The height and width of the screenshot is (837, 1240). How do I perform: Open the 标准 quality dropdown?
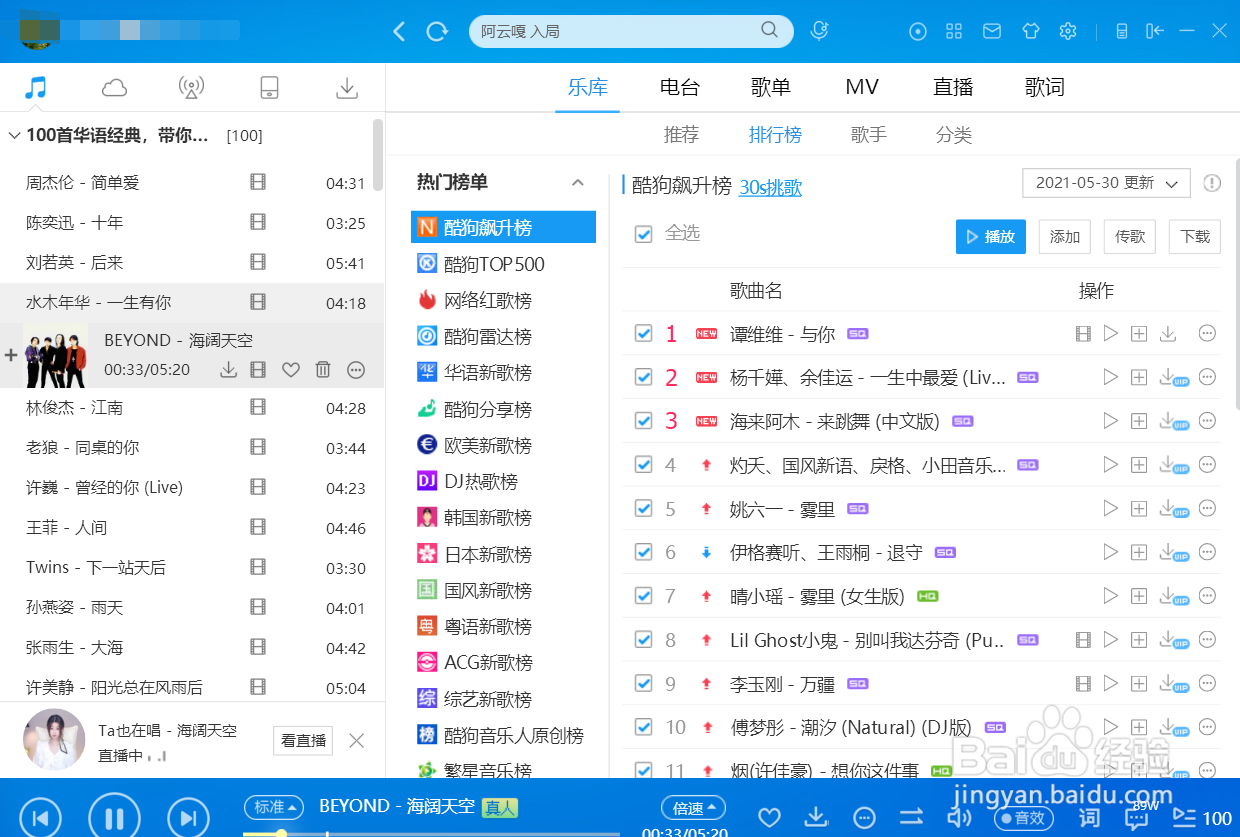coord(274,806)
